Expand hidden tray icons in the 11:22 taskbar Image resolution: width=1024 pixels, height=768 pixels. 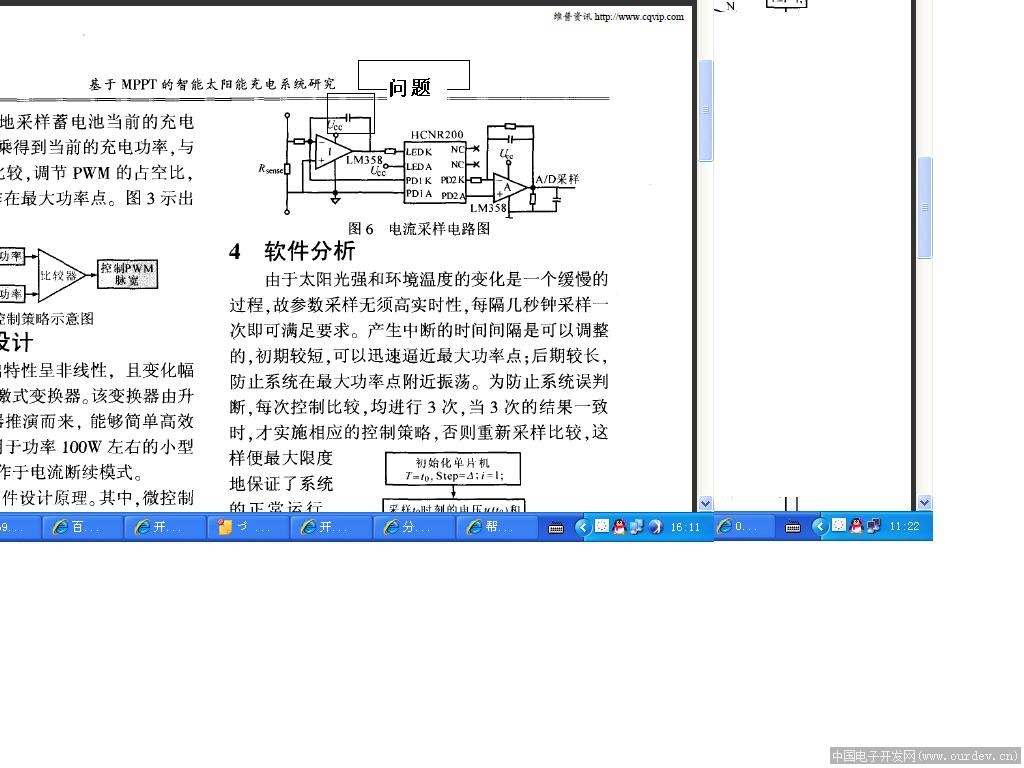pos(820,526)
